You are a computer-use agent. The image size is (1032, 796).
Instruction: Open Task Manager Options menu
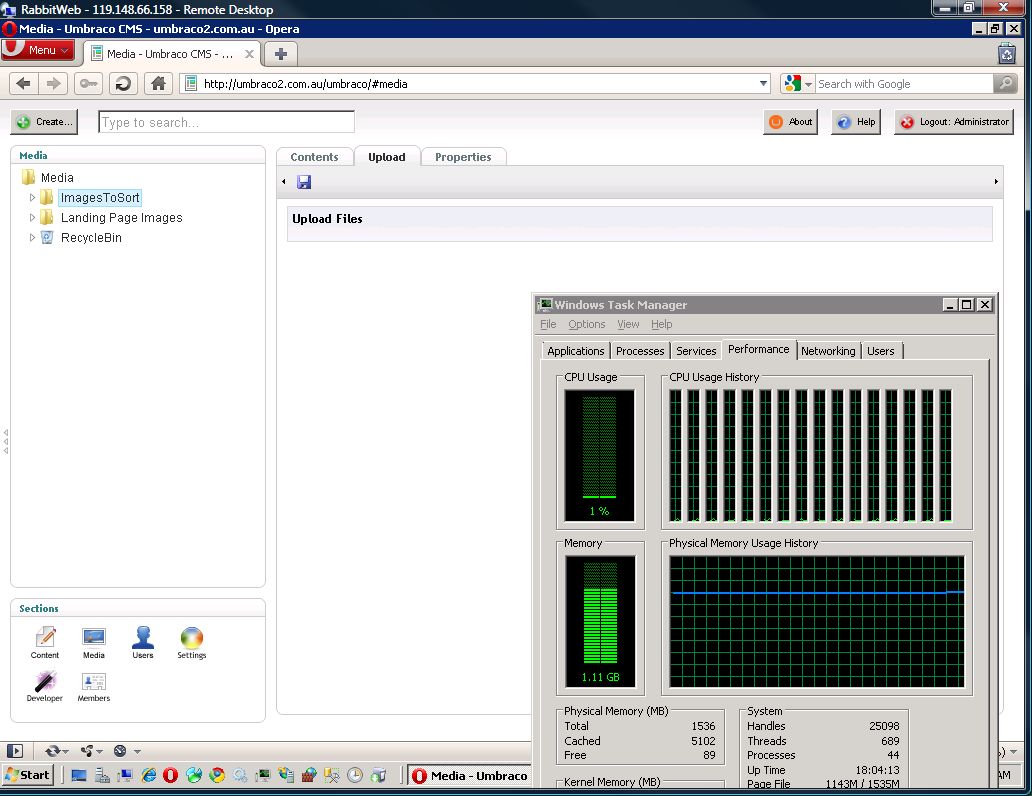(x=586, y=324)
